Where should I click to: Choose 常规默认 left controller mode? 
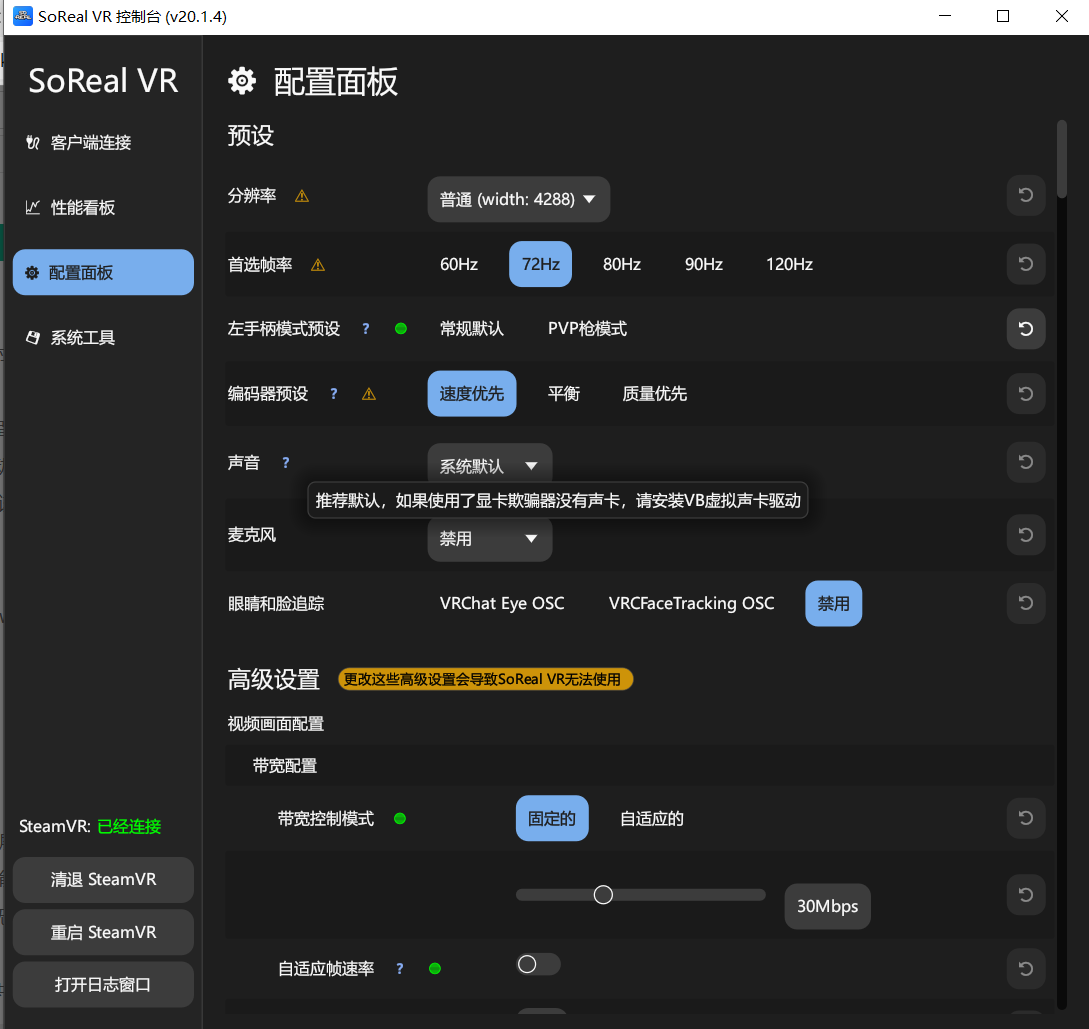tap(472, 328)
